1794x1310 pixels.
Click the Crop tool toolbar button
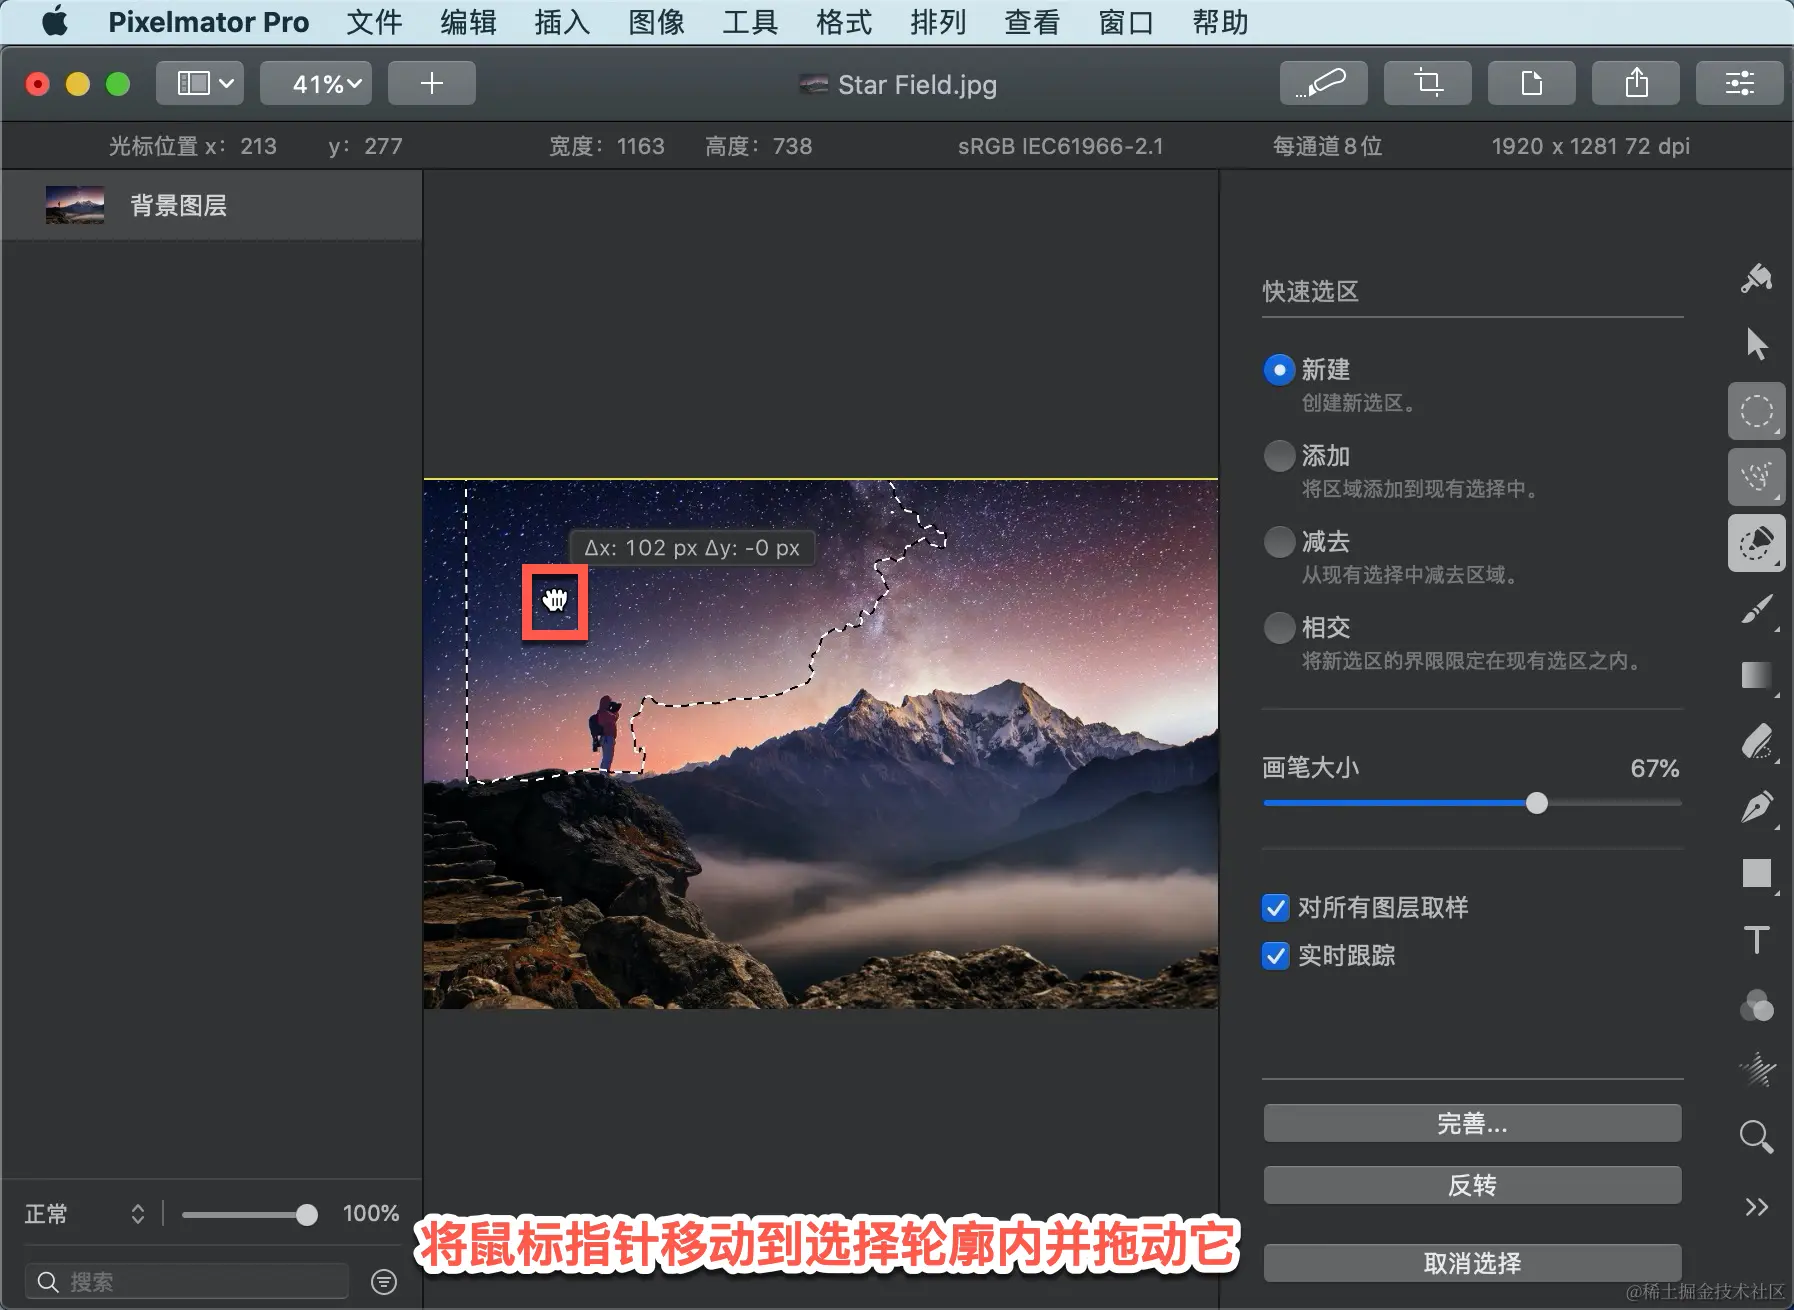click(x=1428, y=83)
